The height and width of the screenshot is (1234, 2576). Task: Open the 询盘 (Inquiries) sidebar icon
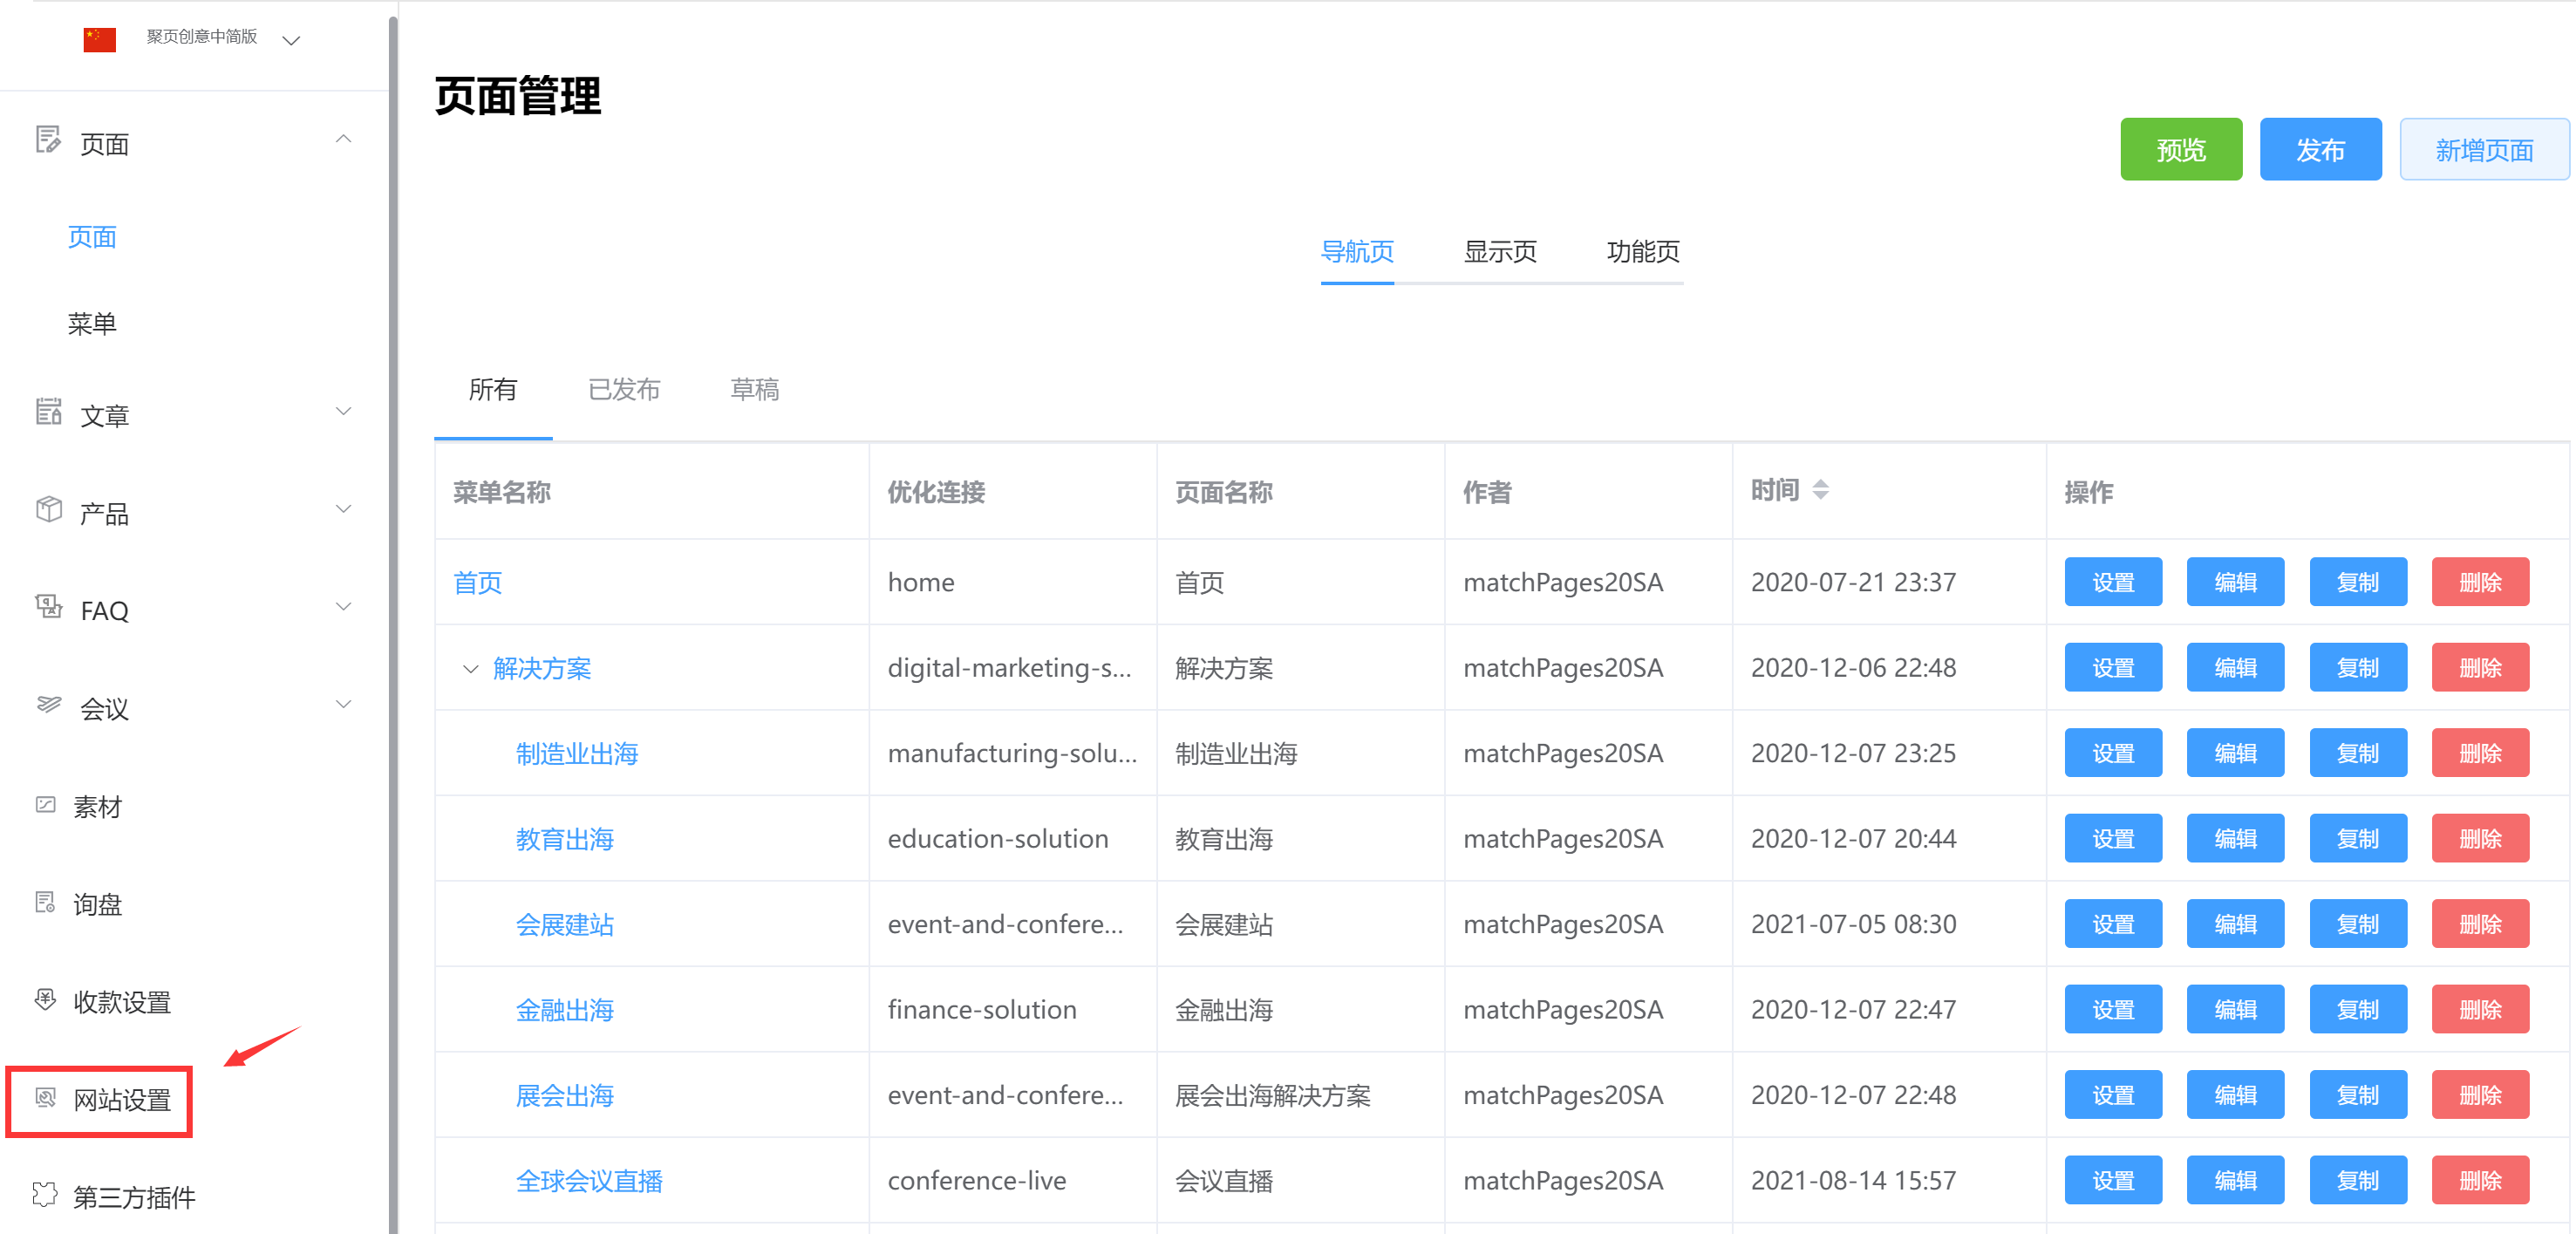(45, 902)
